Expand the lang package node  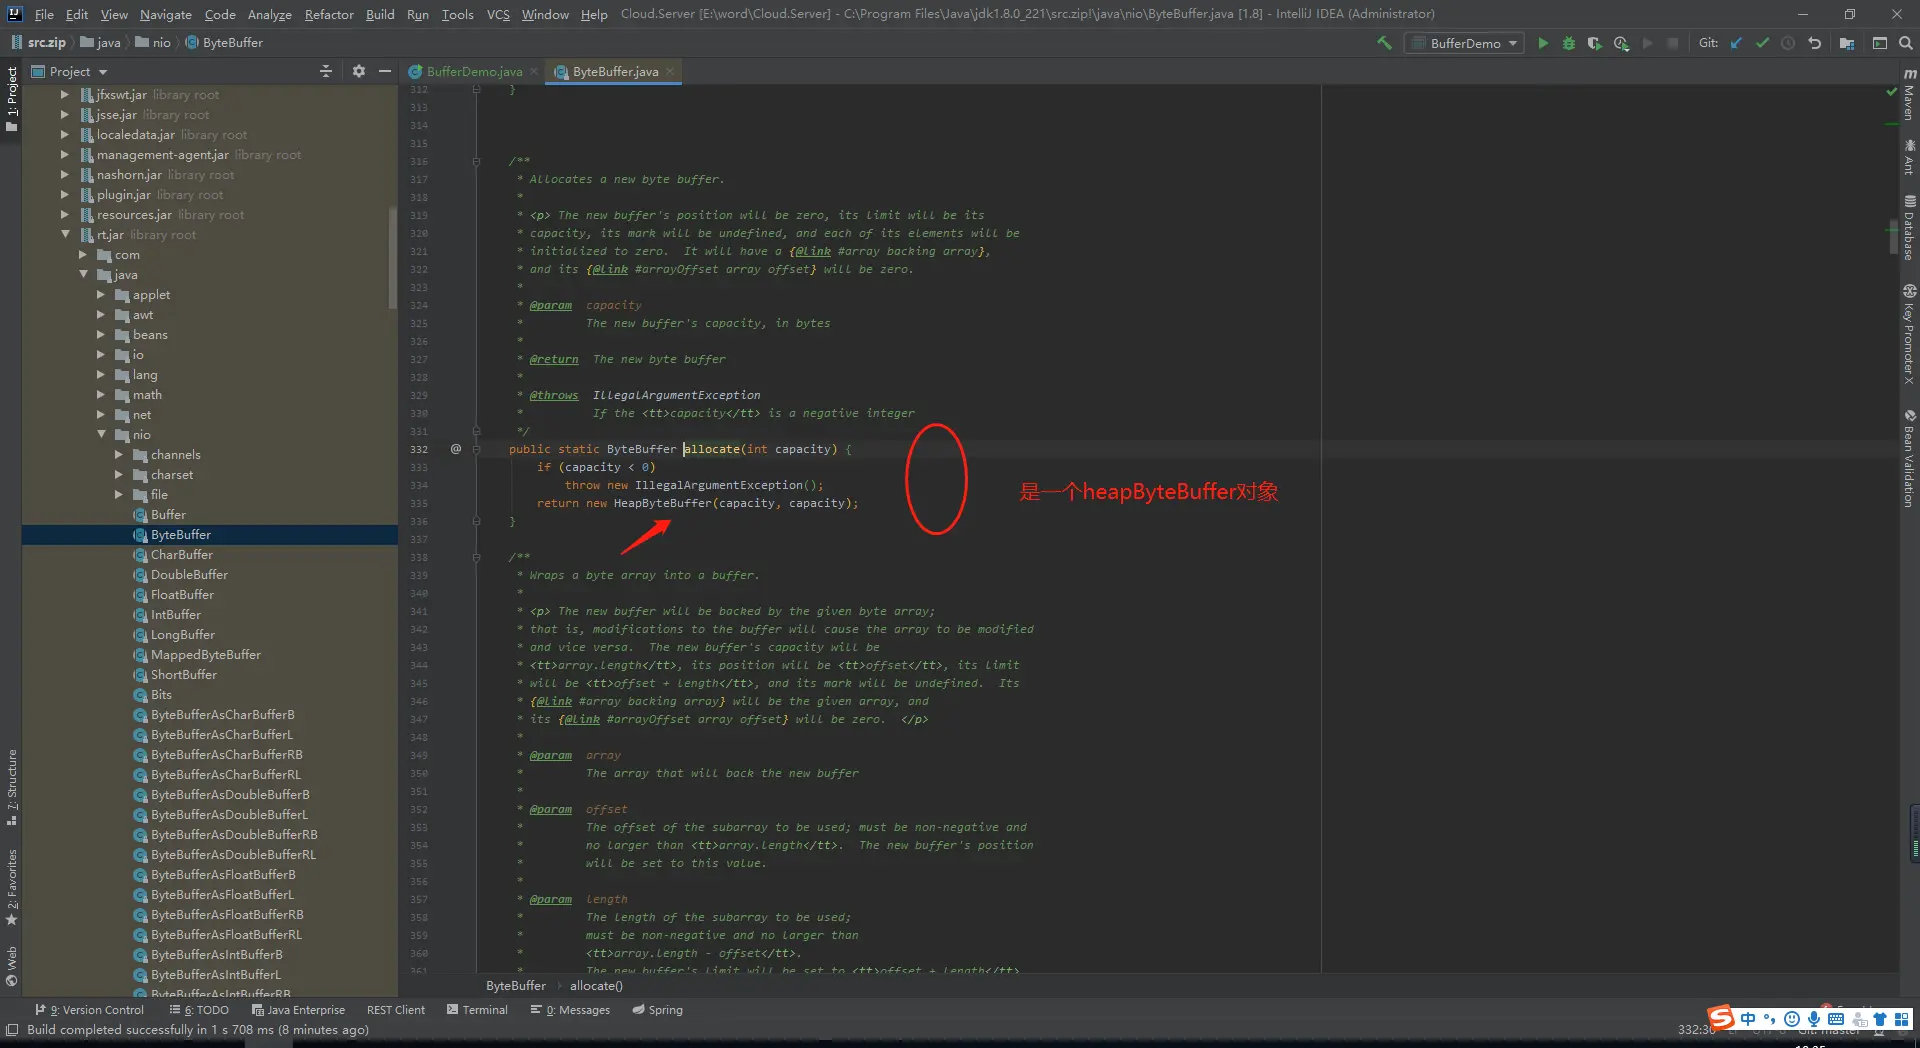(102, 375)
